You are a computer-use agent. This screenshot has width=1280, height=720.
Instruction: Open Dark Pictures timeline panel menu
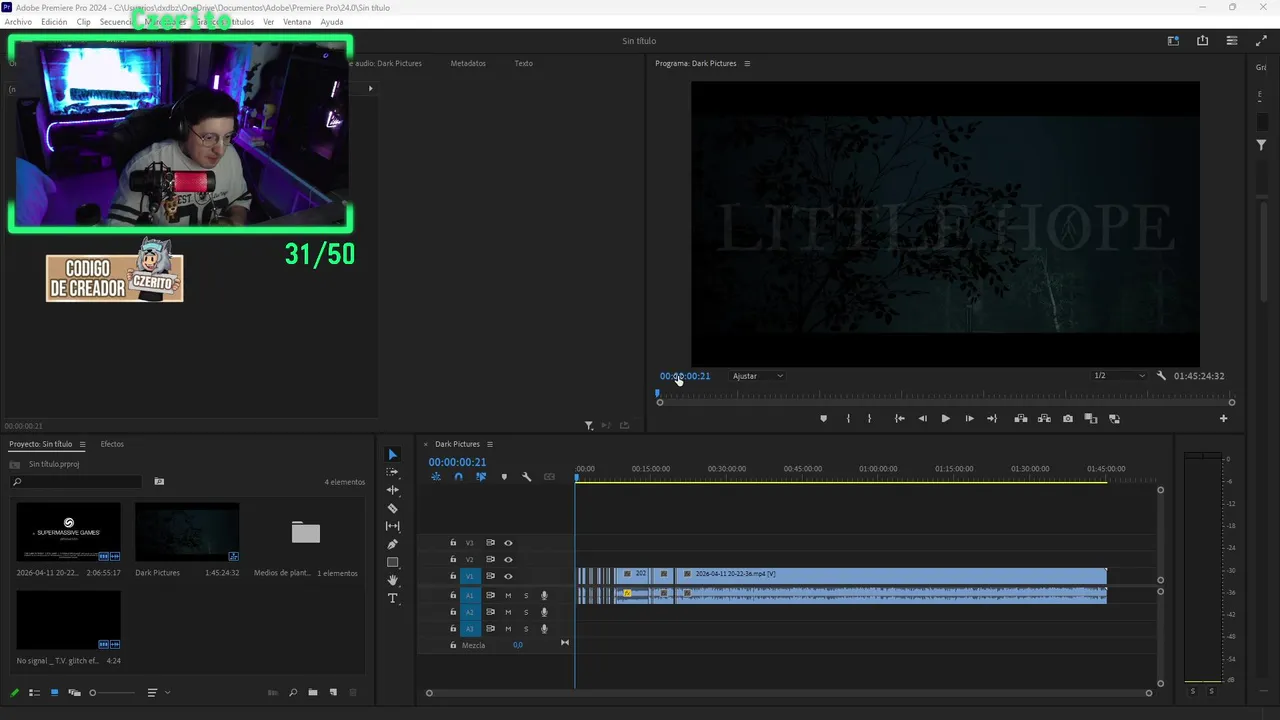pyautogui.click(x=489, y=444)
